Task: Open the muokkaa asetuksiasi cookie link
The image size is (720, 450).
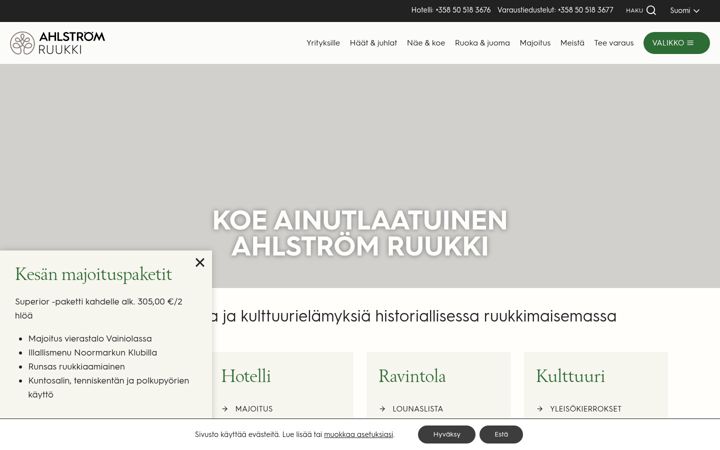Action: point(359,434)
